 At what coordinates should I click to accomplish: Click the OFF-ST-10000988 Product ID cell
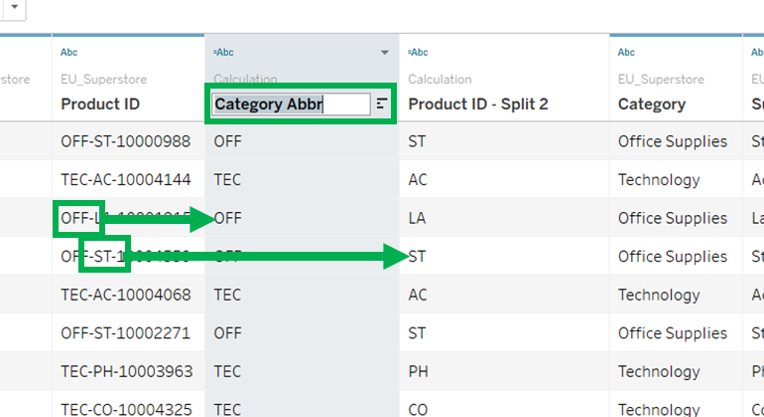[x=125, y=141]
